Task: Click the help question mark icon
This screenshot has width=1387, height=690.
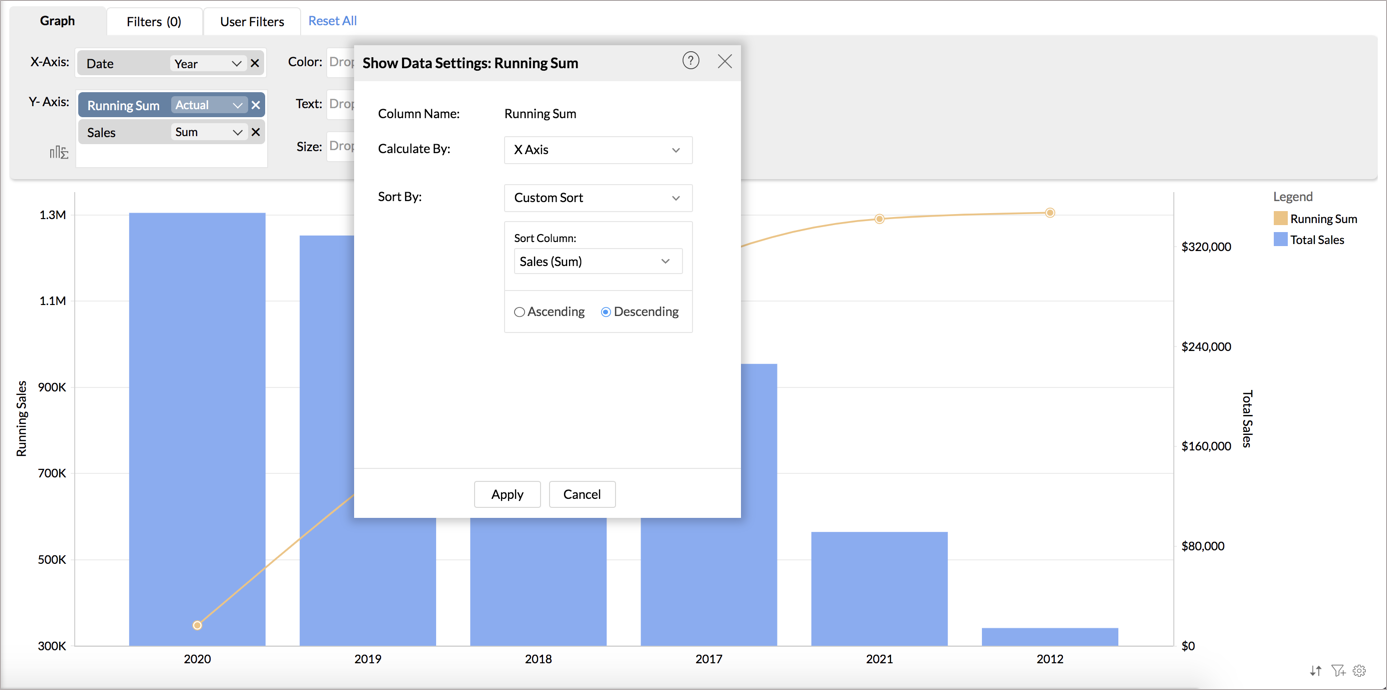Action: (x=691, y=61)
